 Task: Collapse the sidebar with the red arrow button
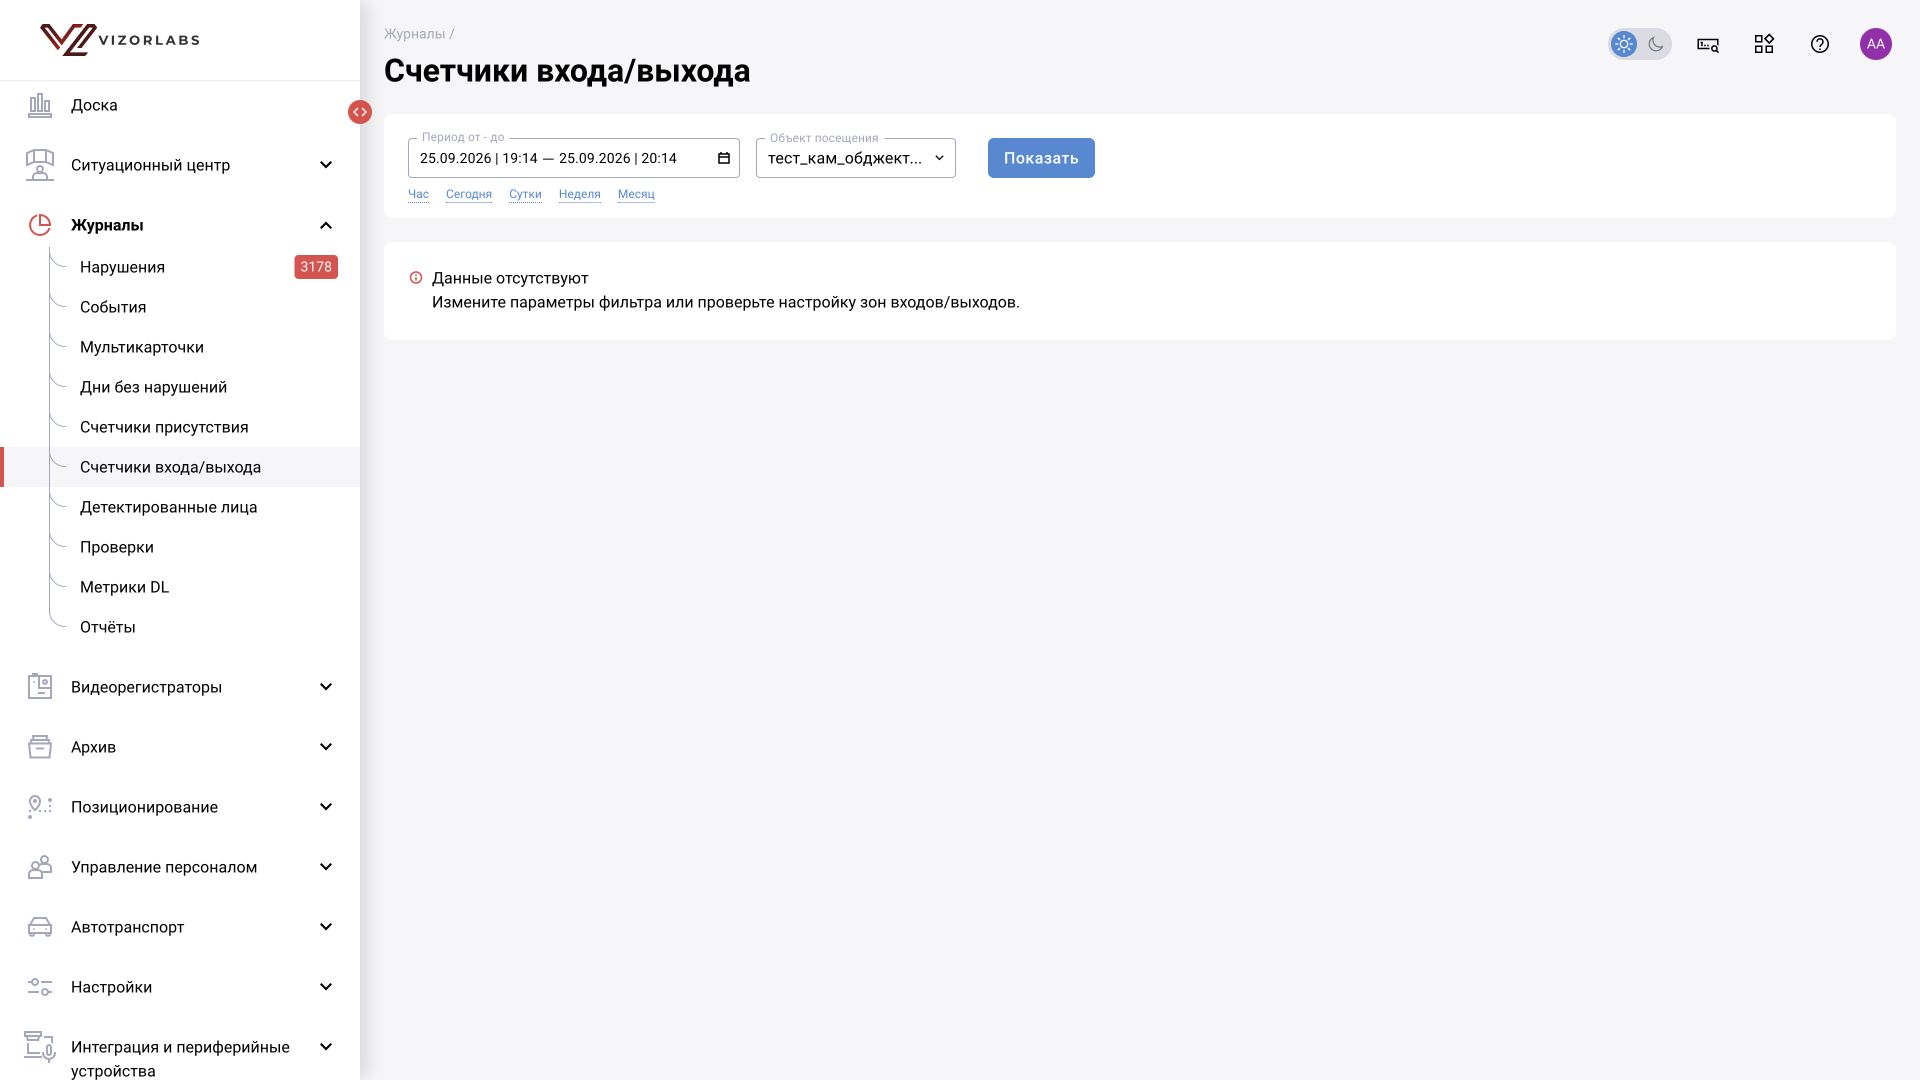360,112
